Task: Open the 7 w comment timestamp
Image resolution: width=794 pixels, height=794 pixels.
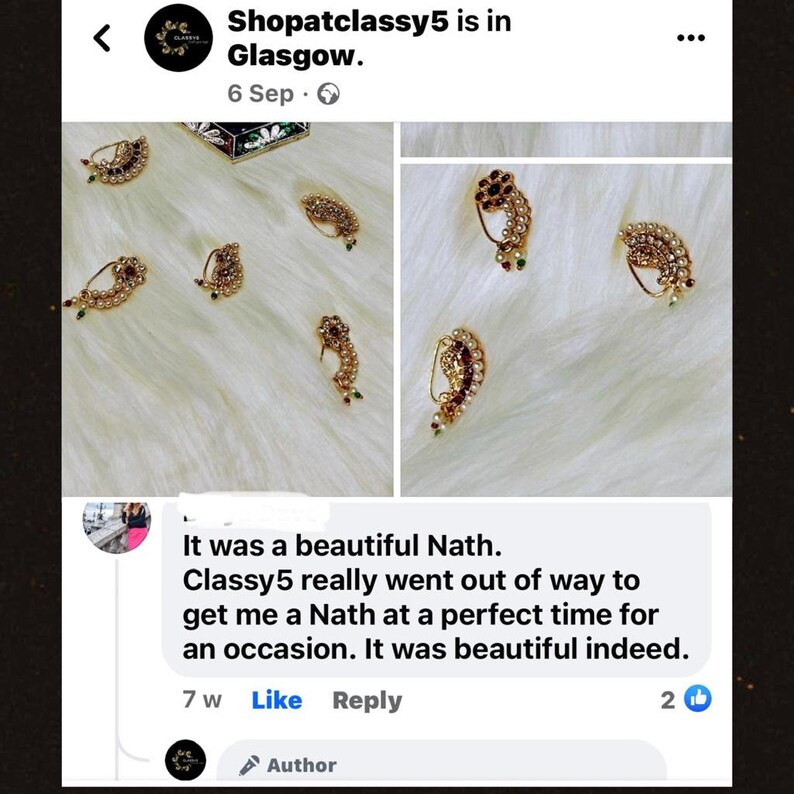Action: (x=202, y=700)
